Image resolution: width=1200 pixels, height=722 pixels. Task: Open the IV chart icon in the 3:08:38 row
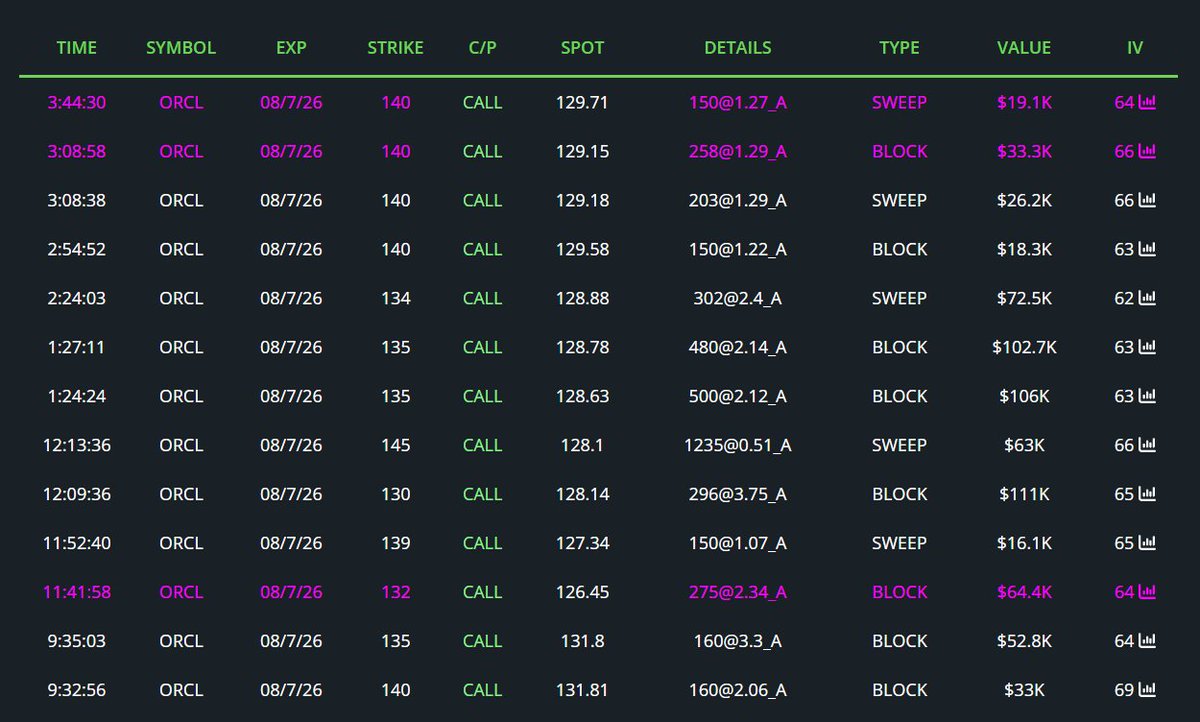click(1147, 200)
